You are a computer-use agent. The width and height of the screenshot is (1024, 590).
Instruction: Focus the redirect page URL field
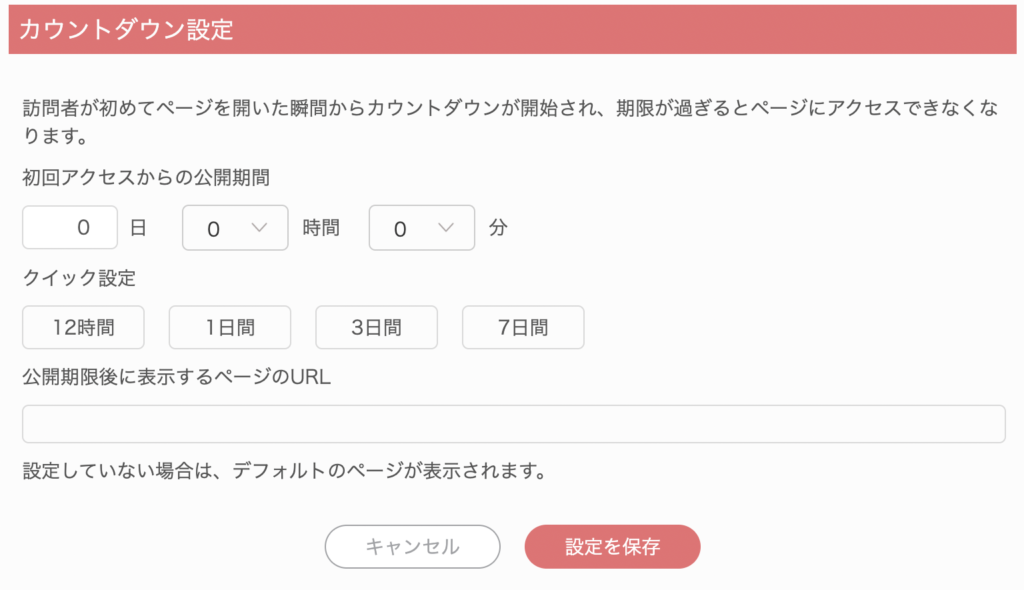click(513, 424)
